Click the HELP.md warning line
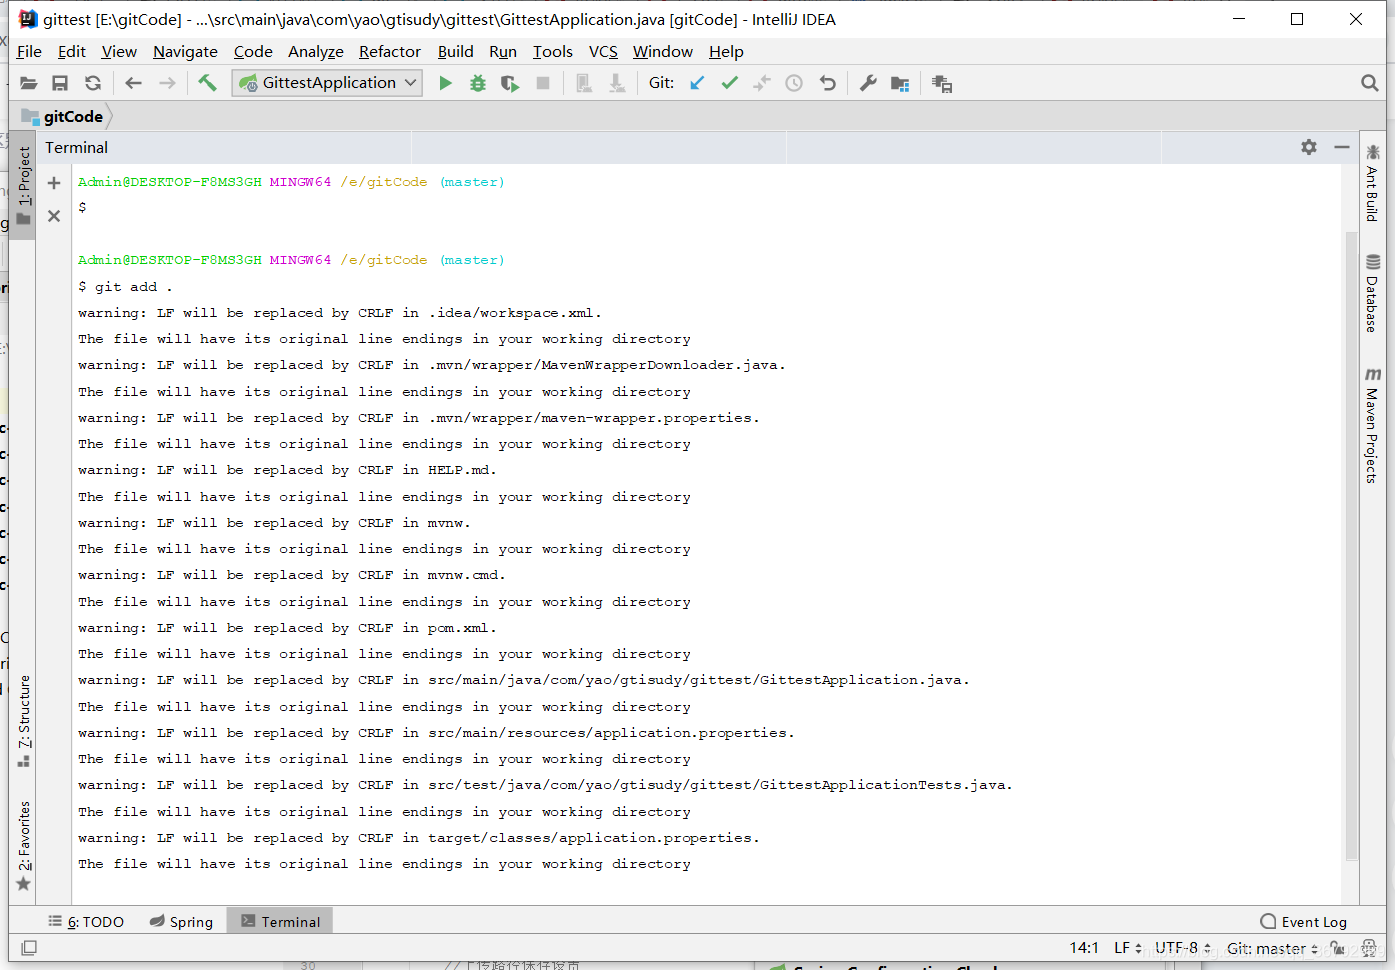Screen dimensions: 1395x970 [288, 470]
